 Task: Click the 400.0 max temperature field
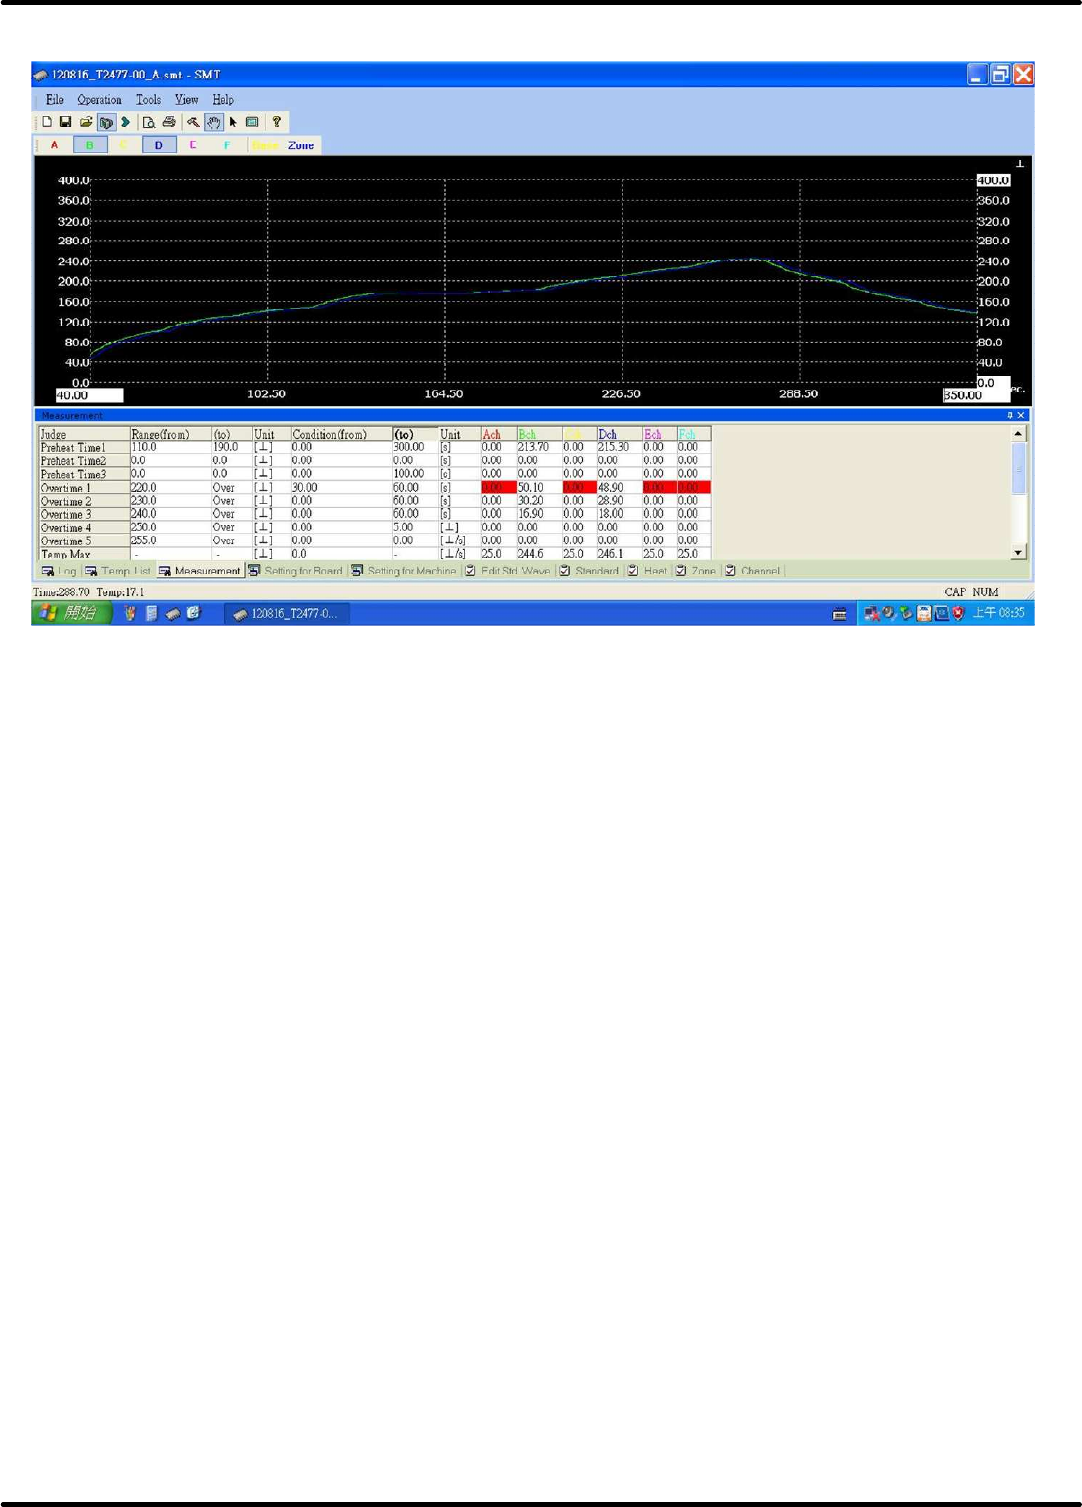(993, 180)
